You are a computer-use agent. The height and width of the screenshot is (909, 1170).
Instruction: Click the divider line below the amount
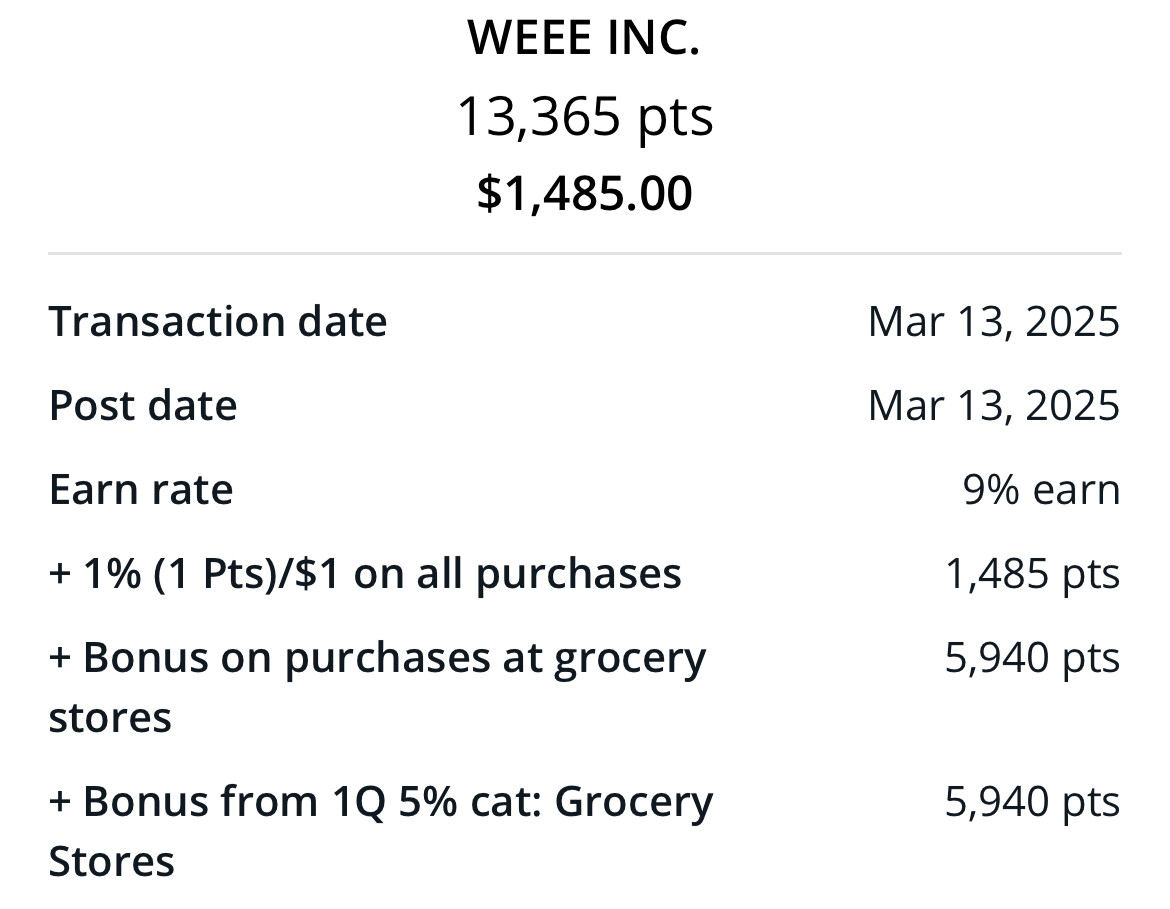(584, 254)
